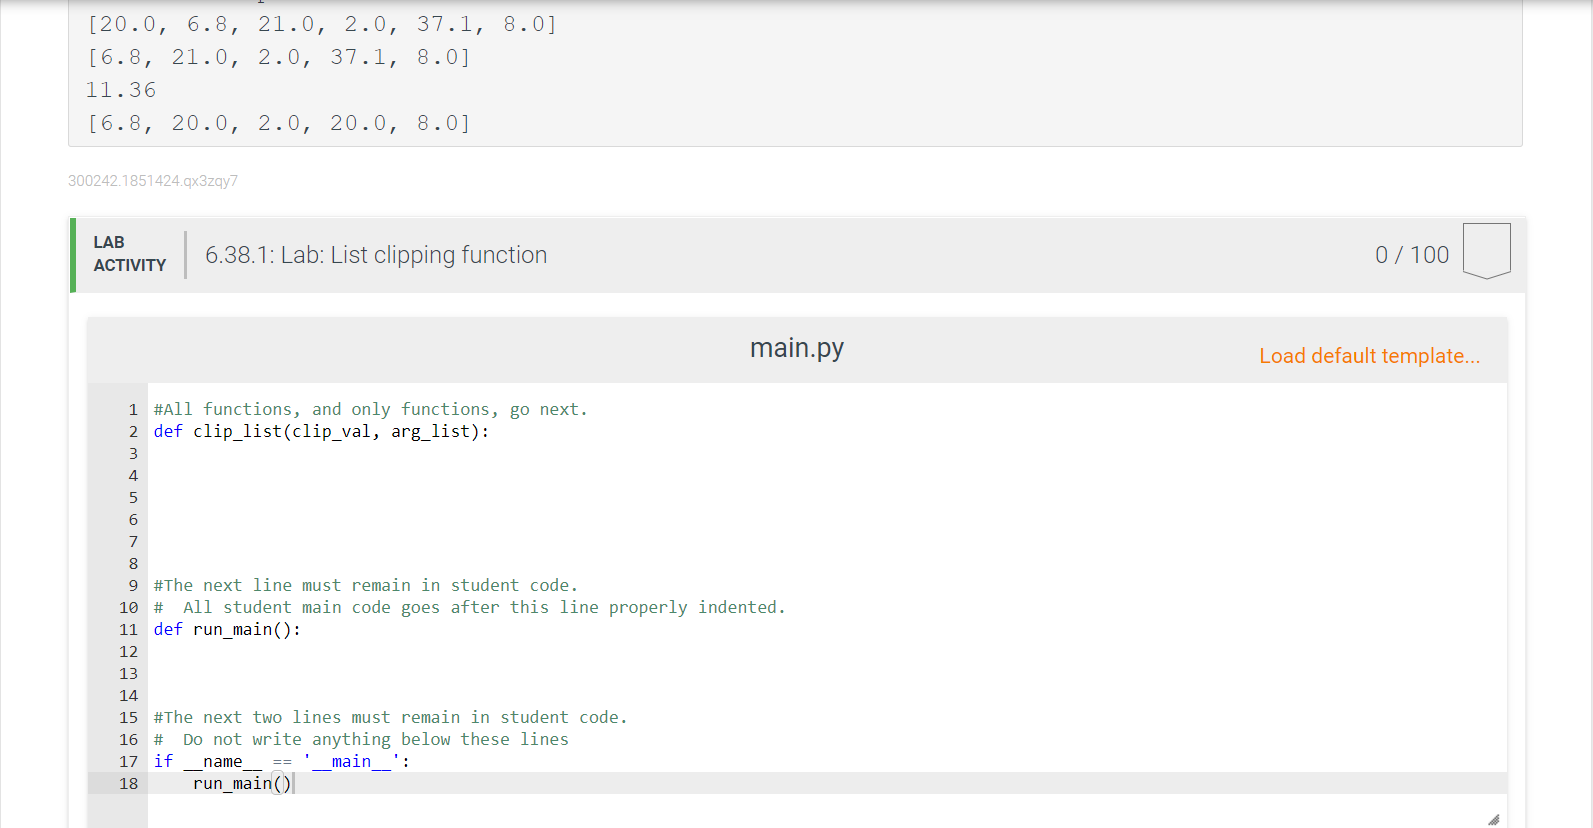Click the 'def run_main():' line
Viewport: 1593px width, 828px height.
[x=227, y=629]
